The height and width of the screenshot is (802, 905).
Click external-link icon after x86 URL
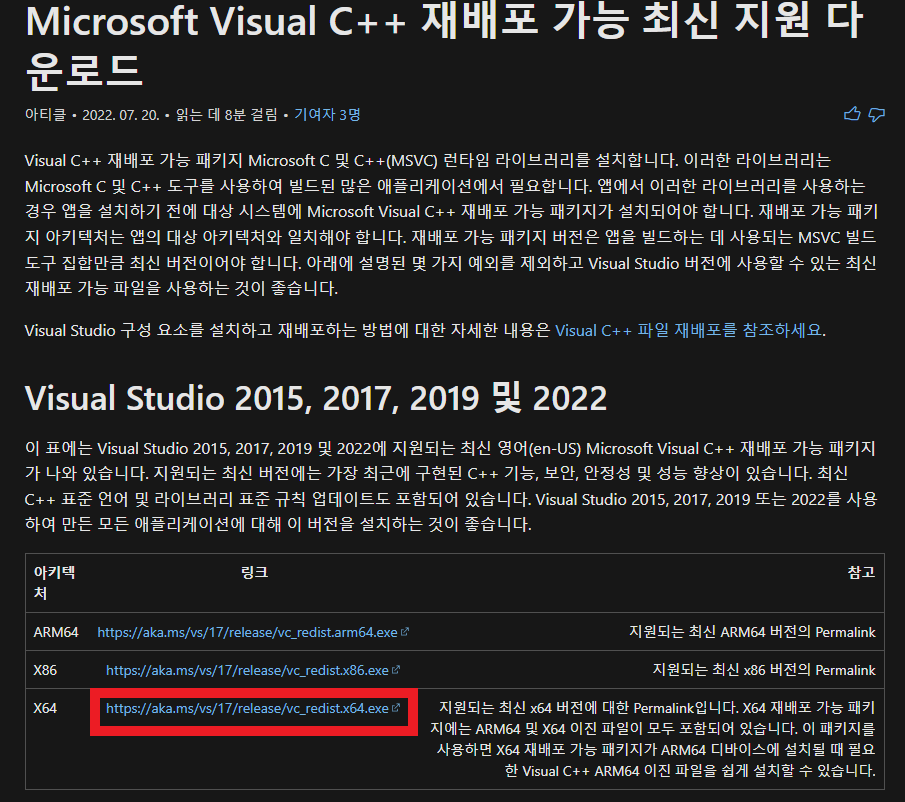pyautogui.click(x=396, y=670)
